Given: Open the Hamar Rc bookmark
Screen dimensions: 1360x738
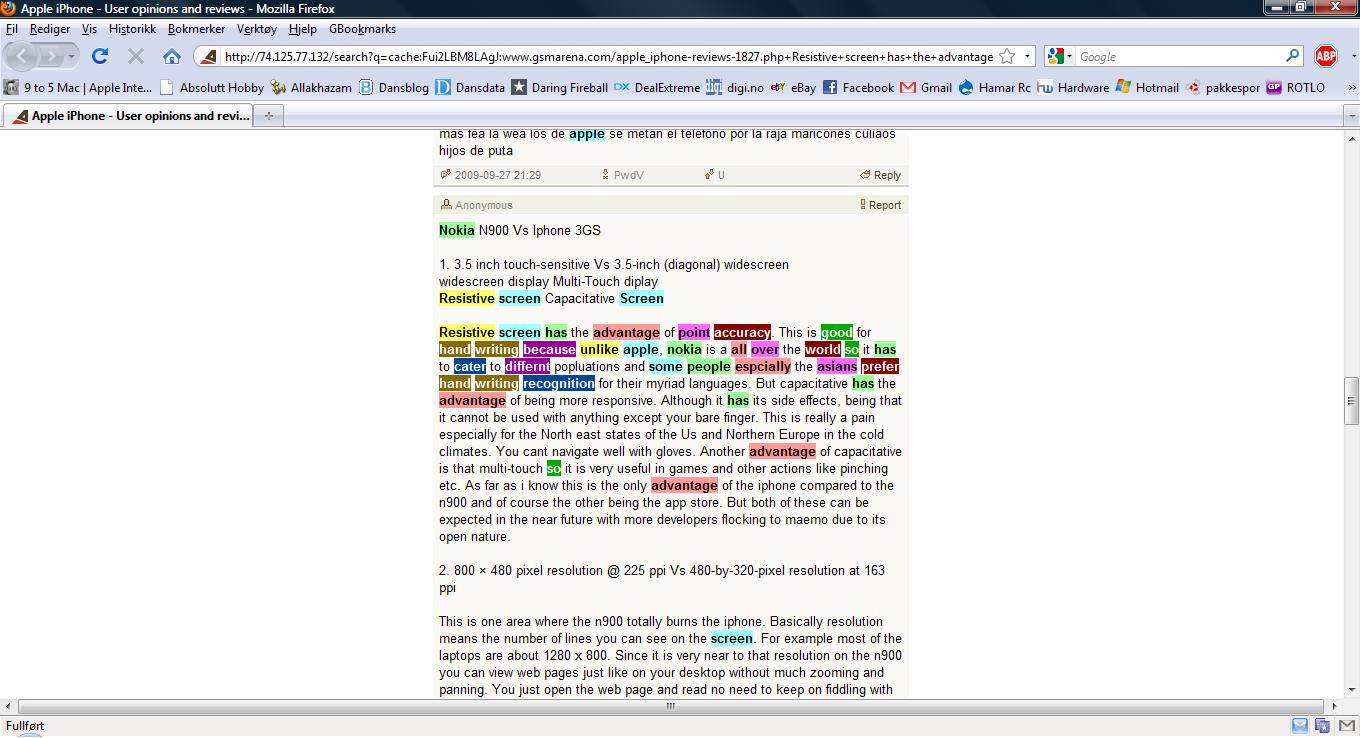Looking at the screenshot, I should (x=995, y=87).
